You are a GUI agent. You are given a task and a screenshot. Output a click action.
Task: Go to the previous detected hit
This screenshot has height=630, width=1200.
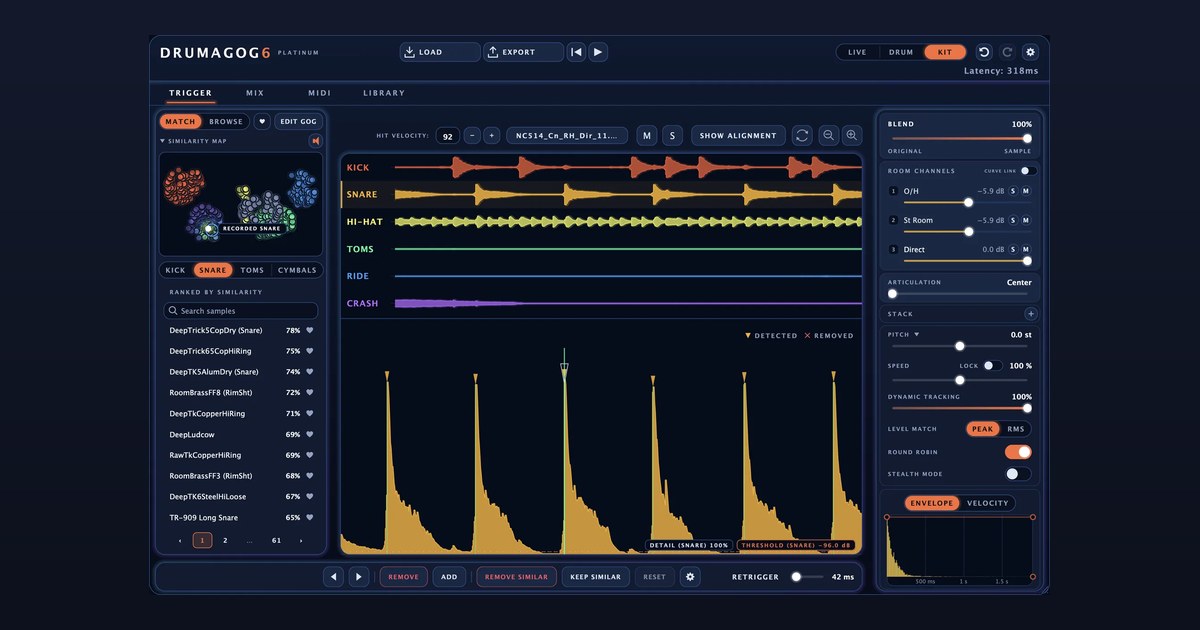point(333,577)
